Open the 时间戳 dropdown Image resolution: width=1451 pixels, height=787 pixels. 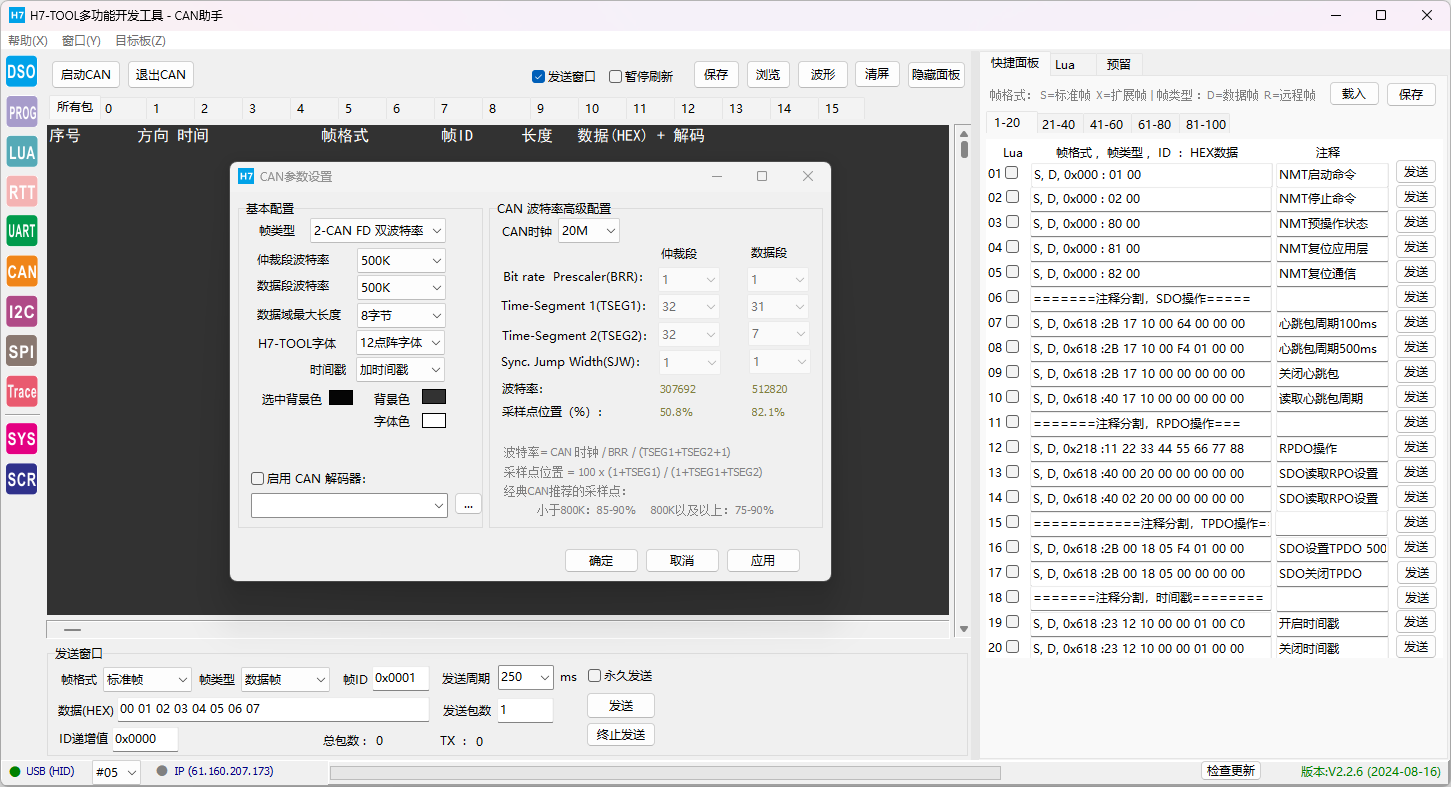click(x=401, y=370)
